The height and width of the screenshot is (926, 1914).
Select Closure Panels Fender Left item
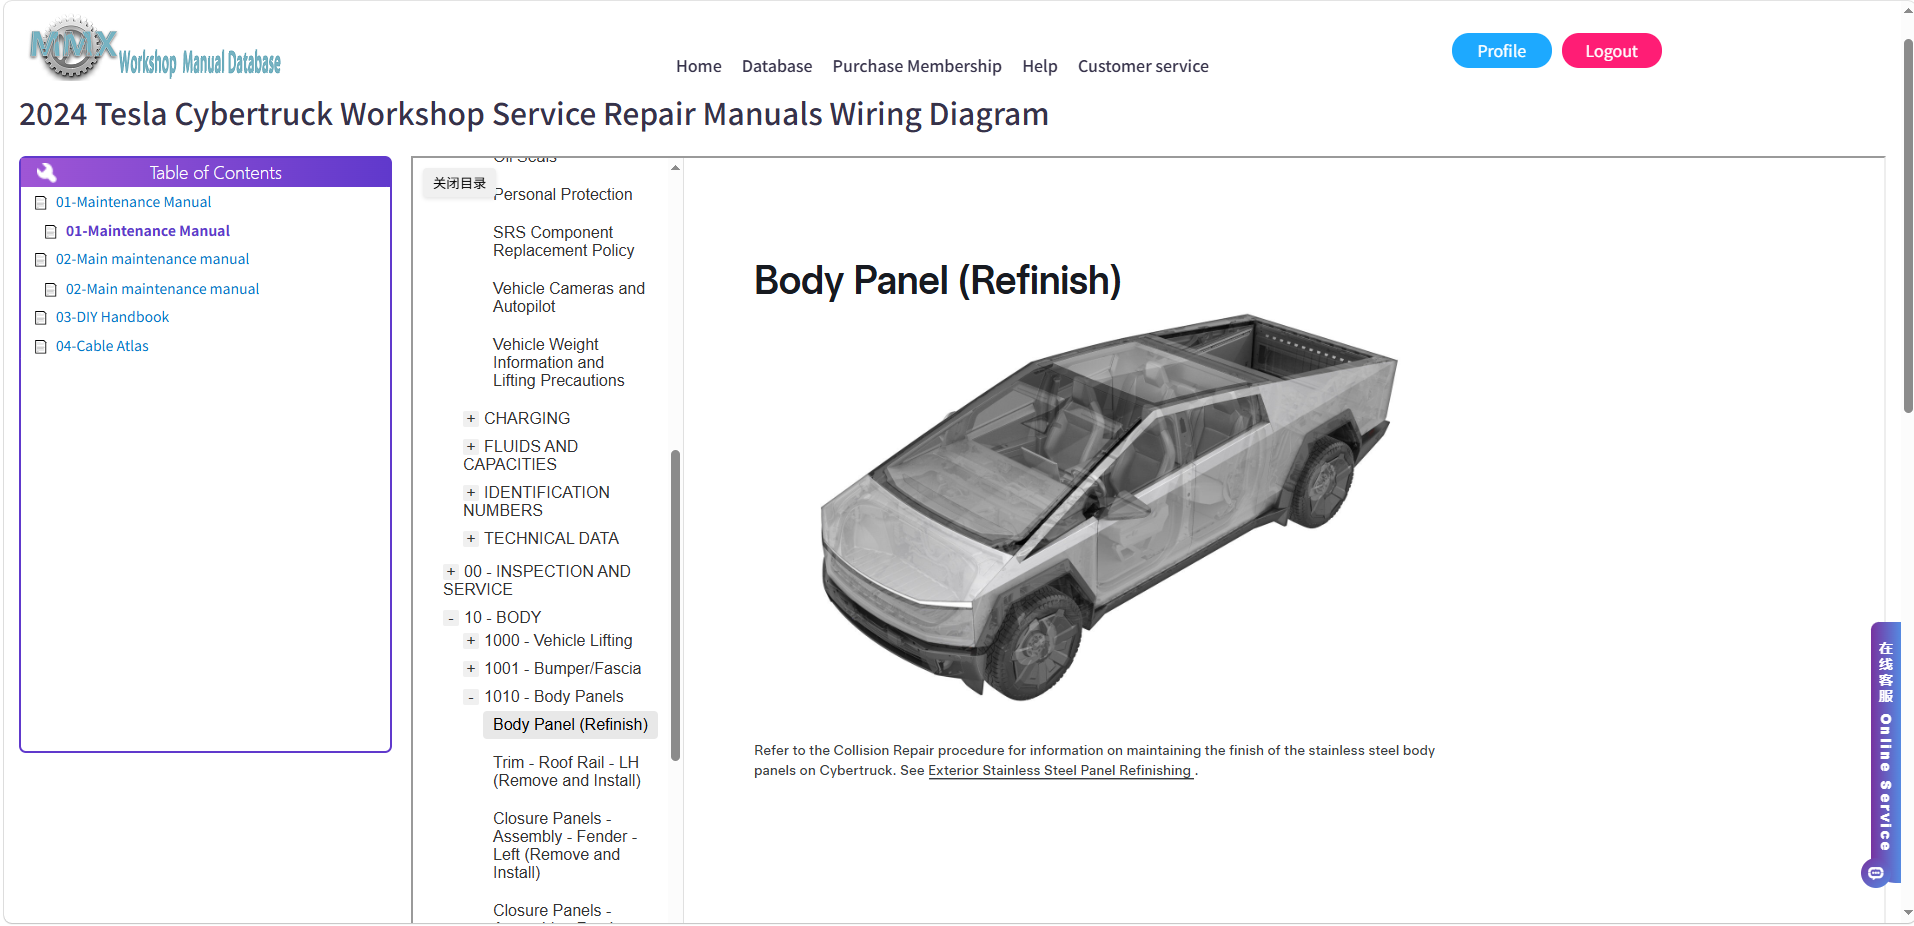click(565, 845)
